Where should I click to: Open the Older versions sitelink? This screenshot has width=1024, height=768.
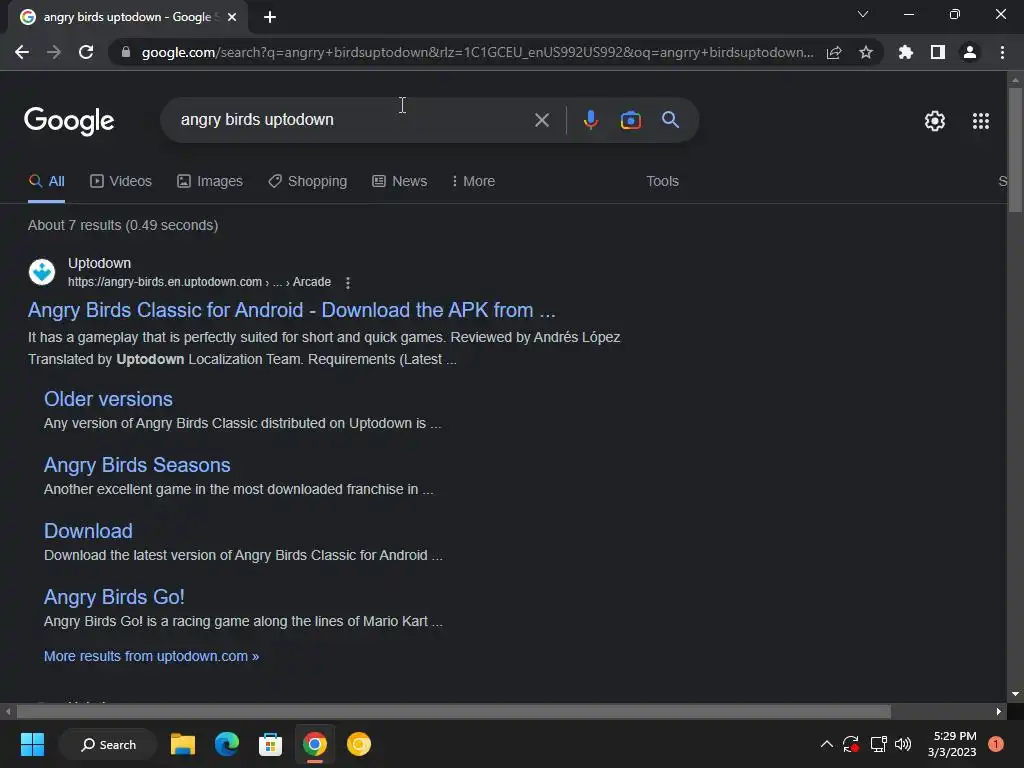108,399
